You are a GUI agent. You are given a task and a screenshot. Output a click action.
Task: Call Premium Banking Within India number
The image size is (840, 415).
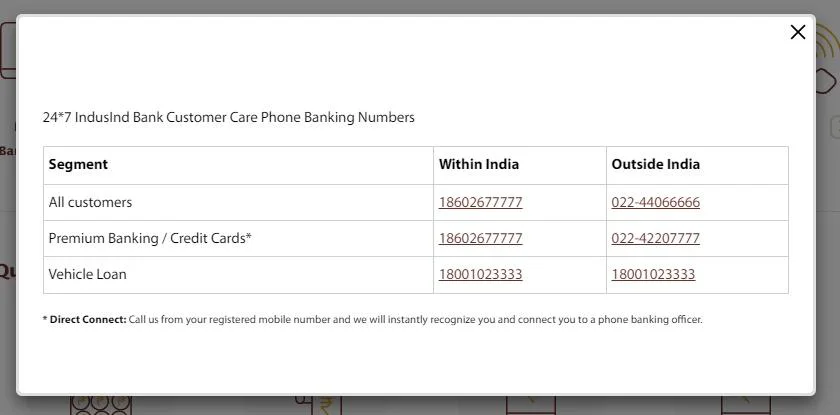coord(480,238)
